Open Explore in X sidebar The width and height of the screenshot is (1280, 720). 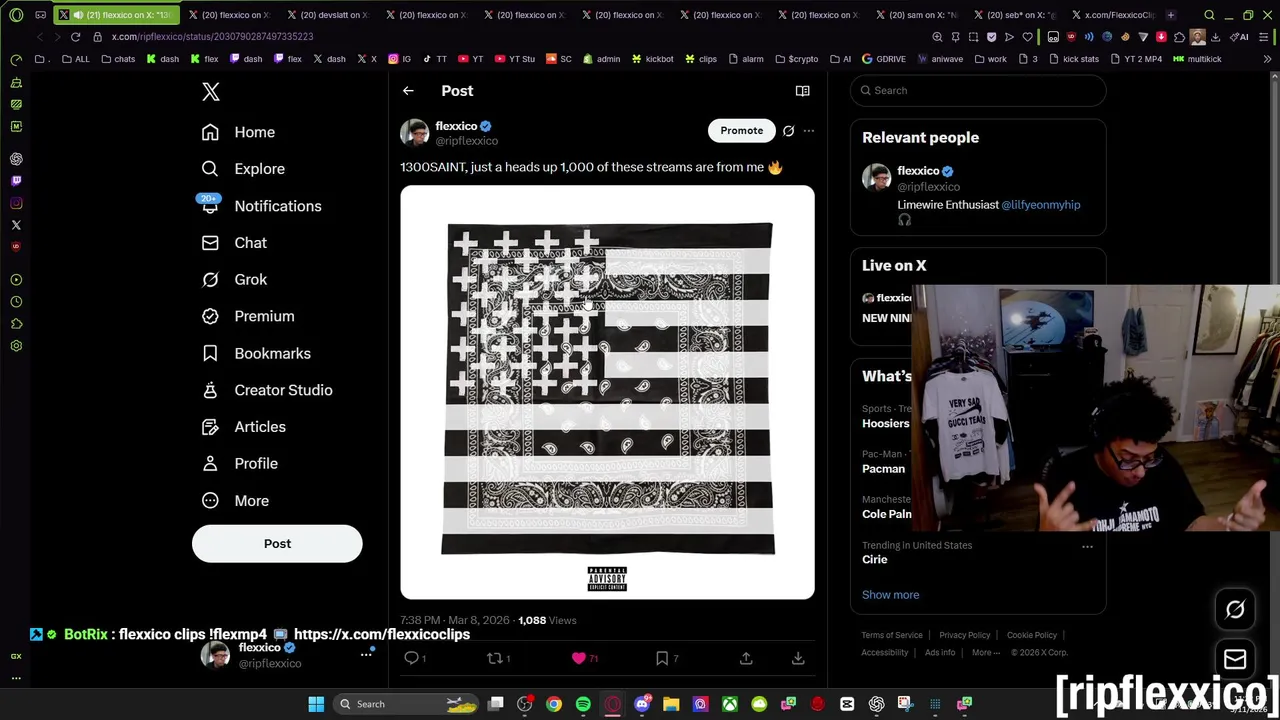click(x=243, y=169)
